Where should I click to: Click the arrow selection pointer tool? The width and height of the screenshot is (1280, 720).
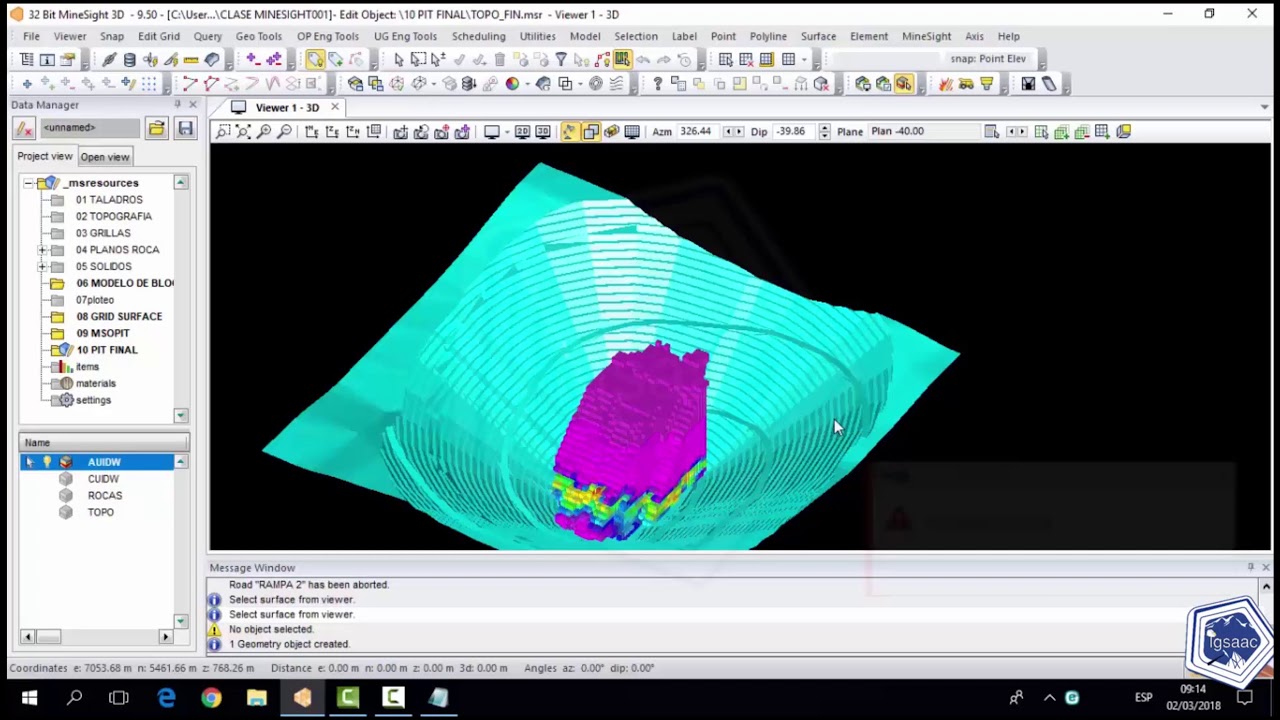click(x=398, y=59)
